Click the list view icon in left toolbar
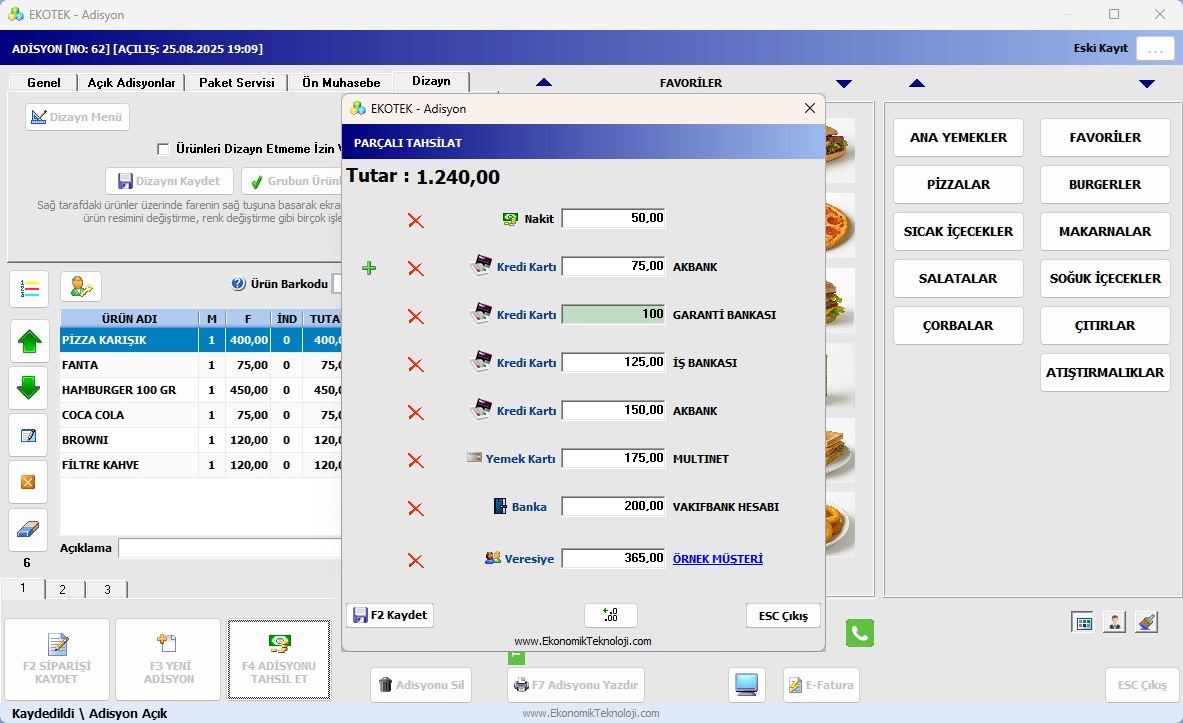 (x=29, y=289)
